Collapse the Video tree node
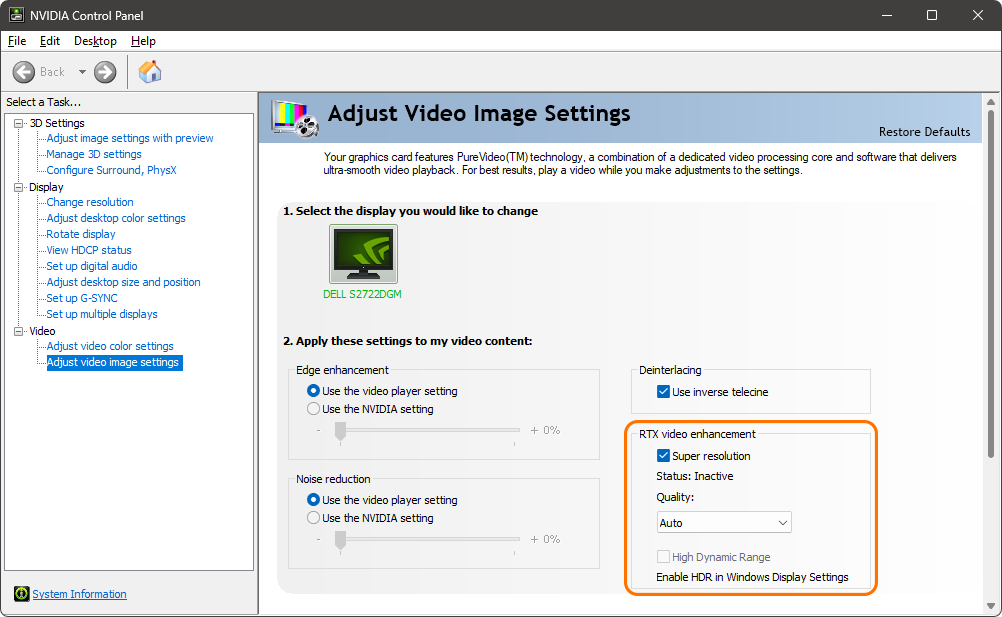Image resolution: width=1002 pixels, height=617 pixels. coord(19,331)
